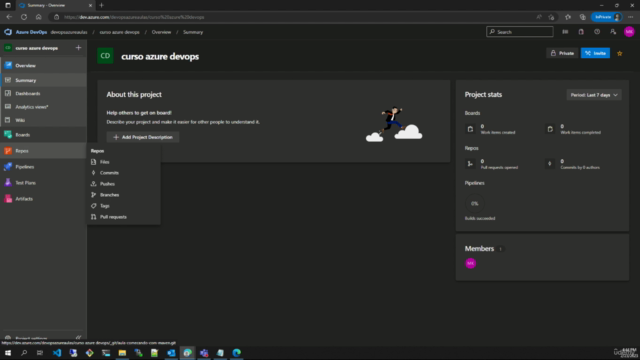
Task: Click the Private visibility button
Action: click(x=562, y=53)
